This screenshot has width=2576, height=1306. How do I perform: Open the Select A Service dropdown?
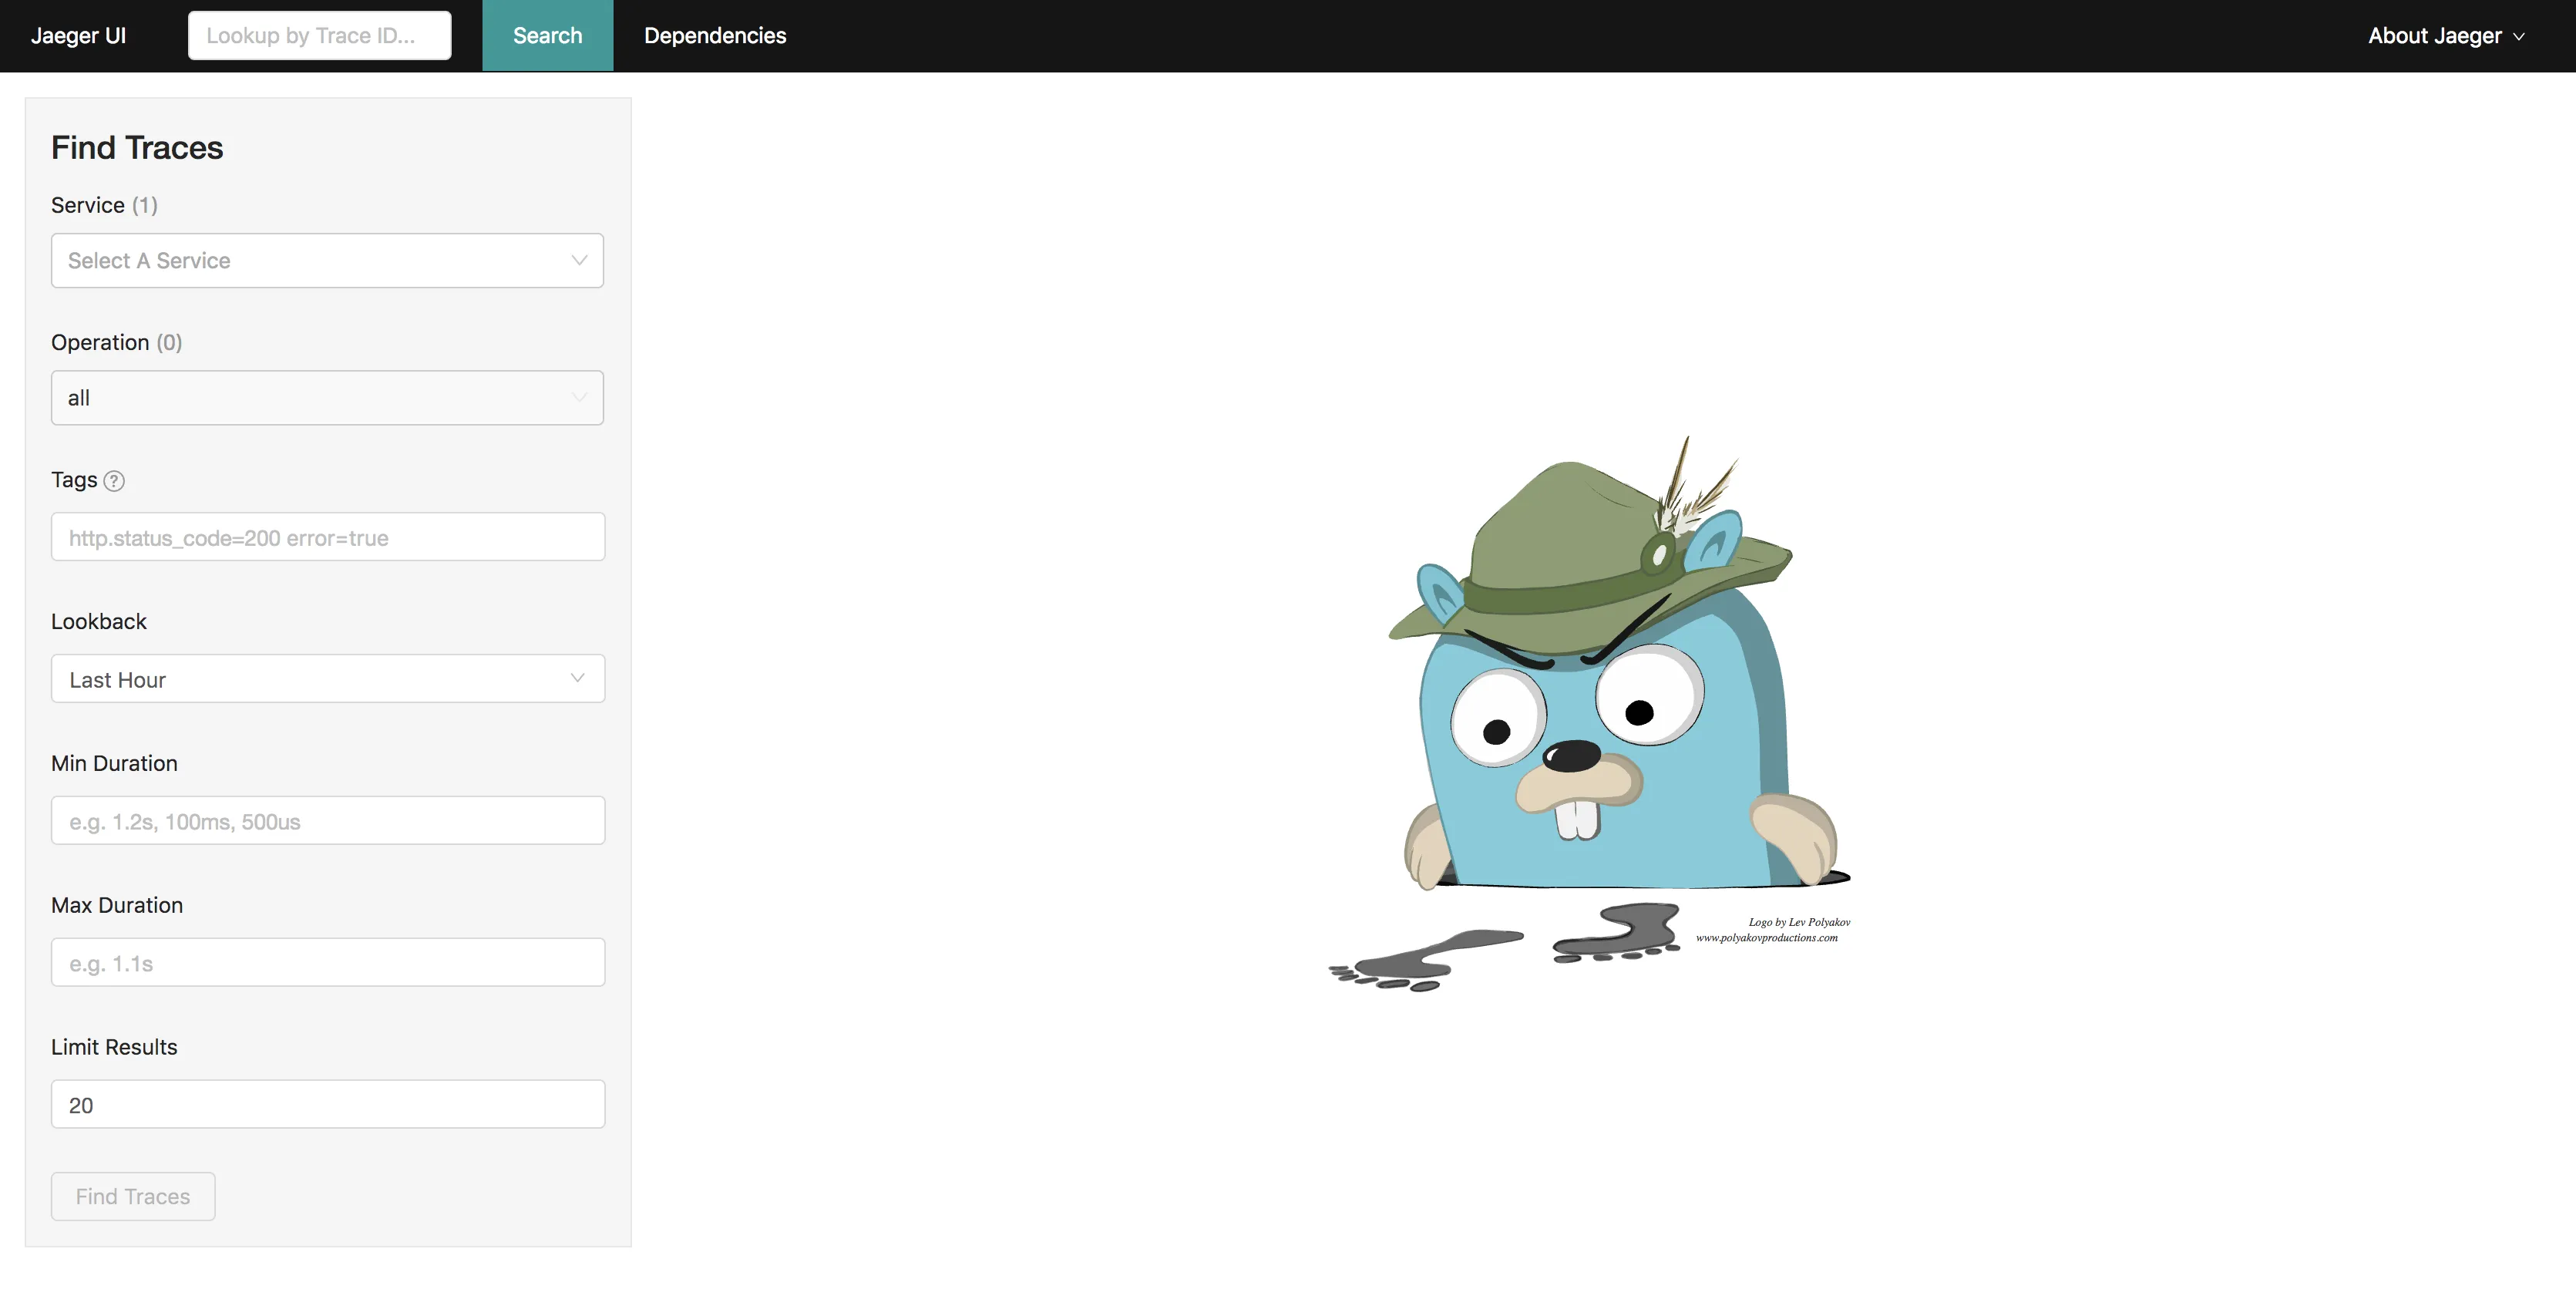[327, 261]
